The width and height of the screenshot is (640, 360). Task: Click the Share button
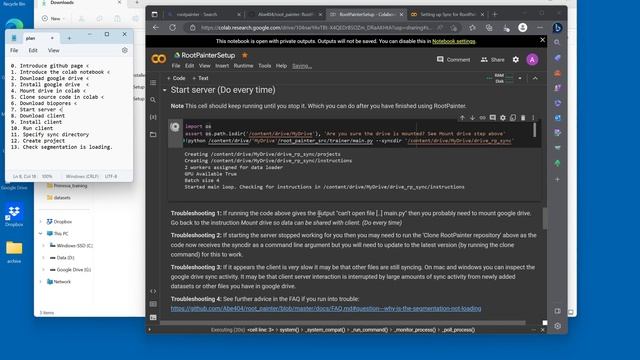tap(492, 60)
